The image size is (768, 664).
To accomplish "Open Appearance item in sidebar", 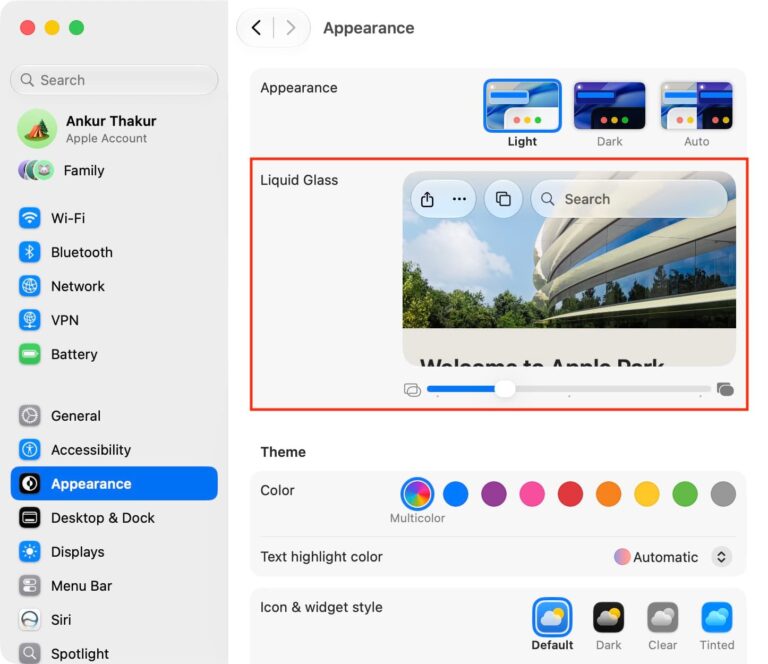I will (114, 484).
